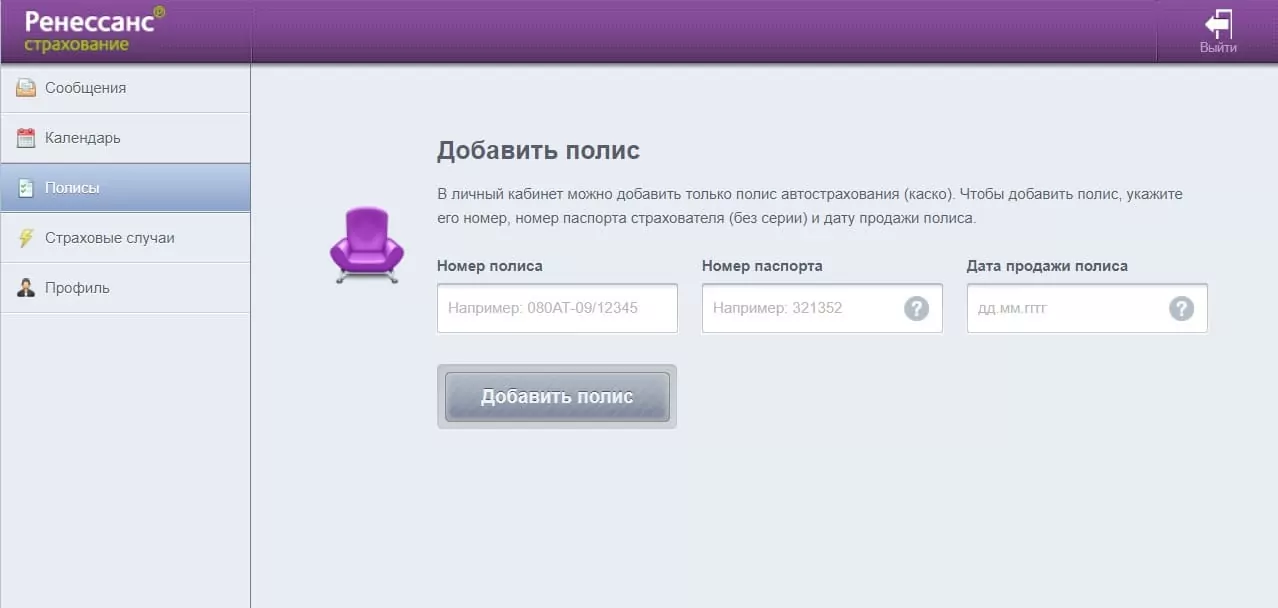This screenshot has height=608, width=1278.
Task: Show help for the Дата продажи полиса field
Action: point(1181,308)
